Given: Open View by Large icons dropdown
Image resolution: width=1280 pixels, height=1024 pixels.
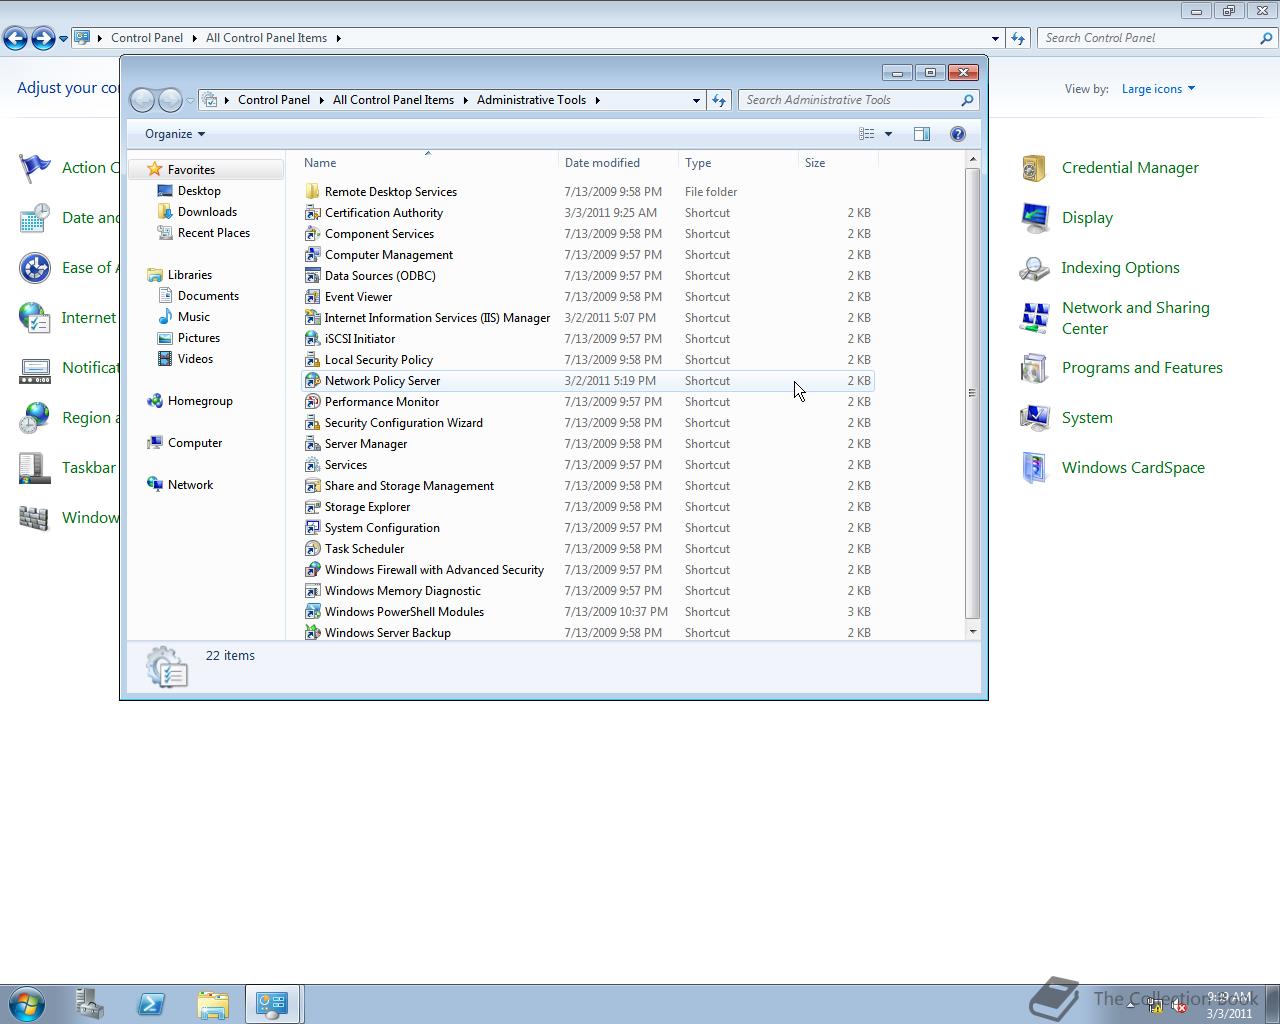Looking at the screenshot, I should pos(1158,89).
